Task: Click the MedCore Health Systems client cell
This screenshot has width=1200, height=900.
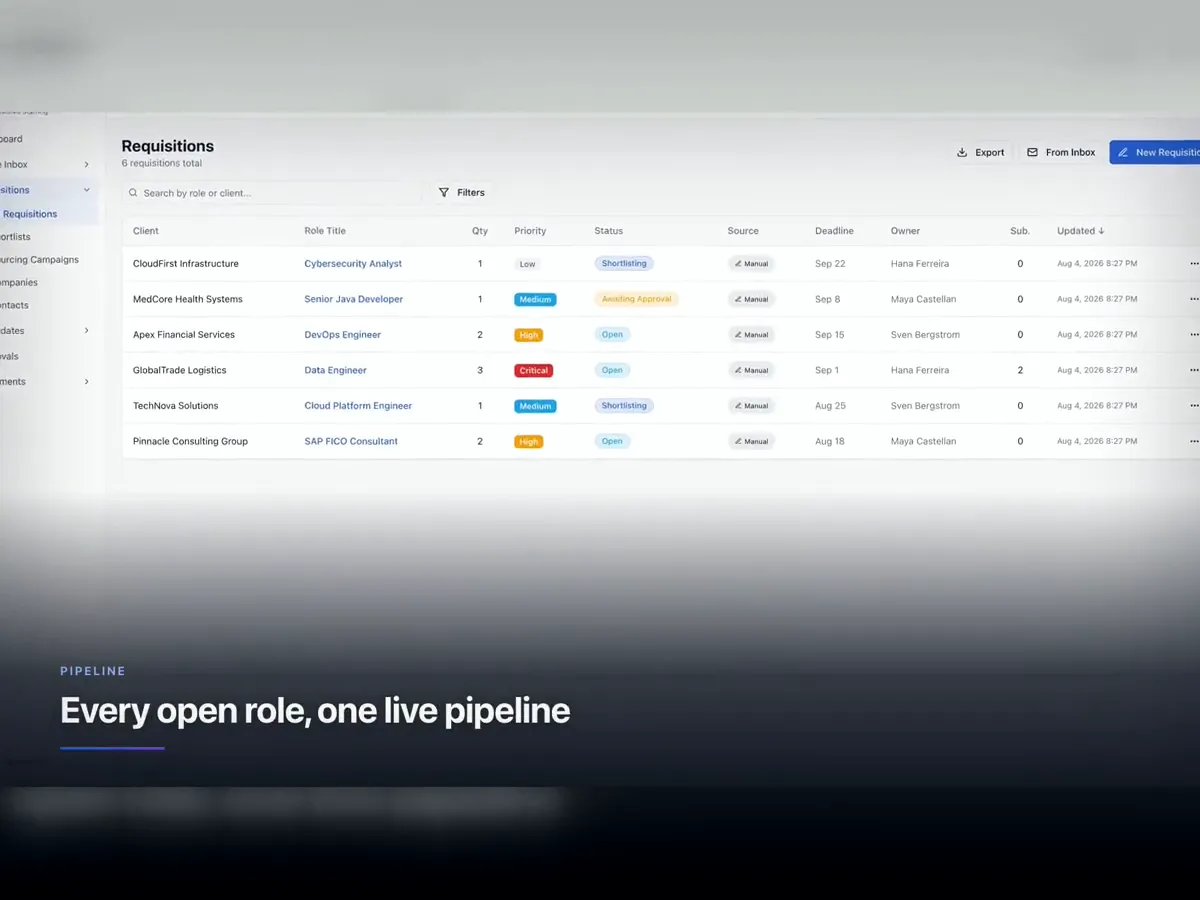Action: tap(188, 299)
